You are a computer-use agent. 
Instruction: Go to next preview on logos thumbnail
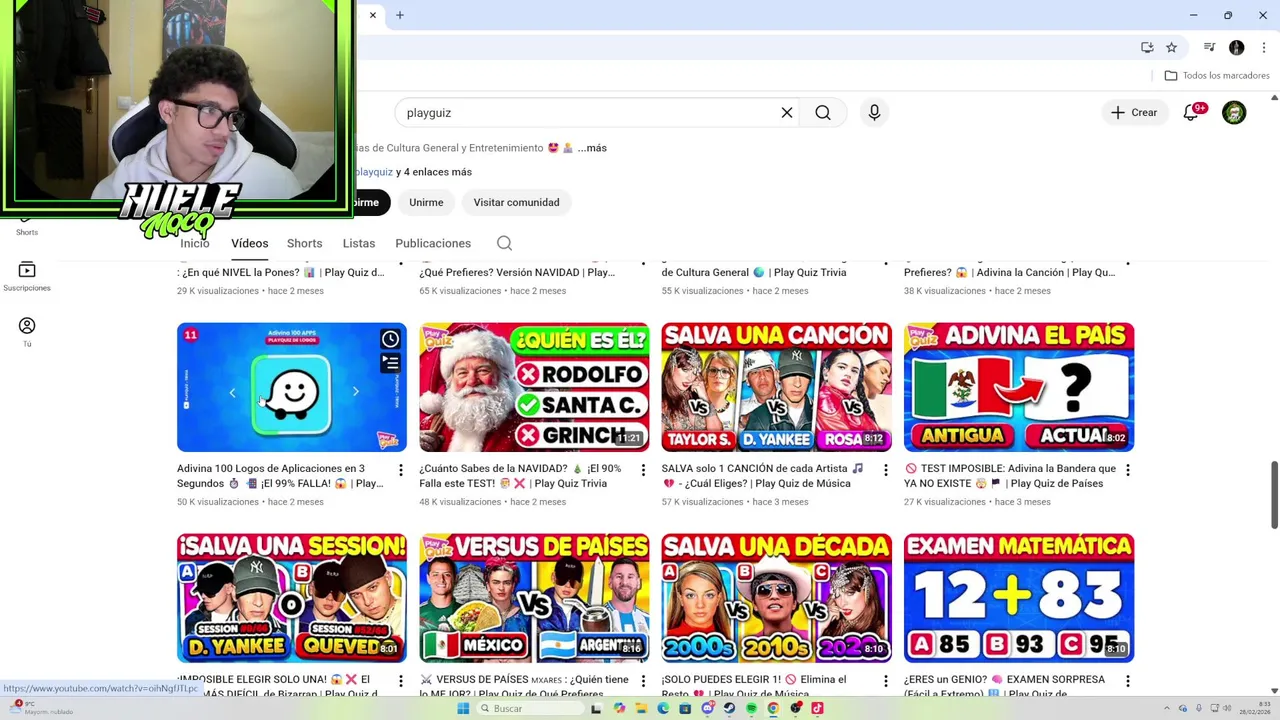pyautogui.click(x=355, y=392)
